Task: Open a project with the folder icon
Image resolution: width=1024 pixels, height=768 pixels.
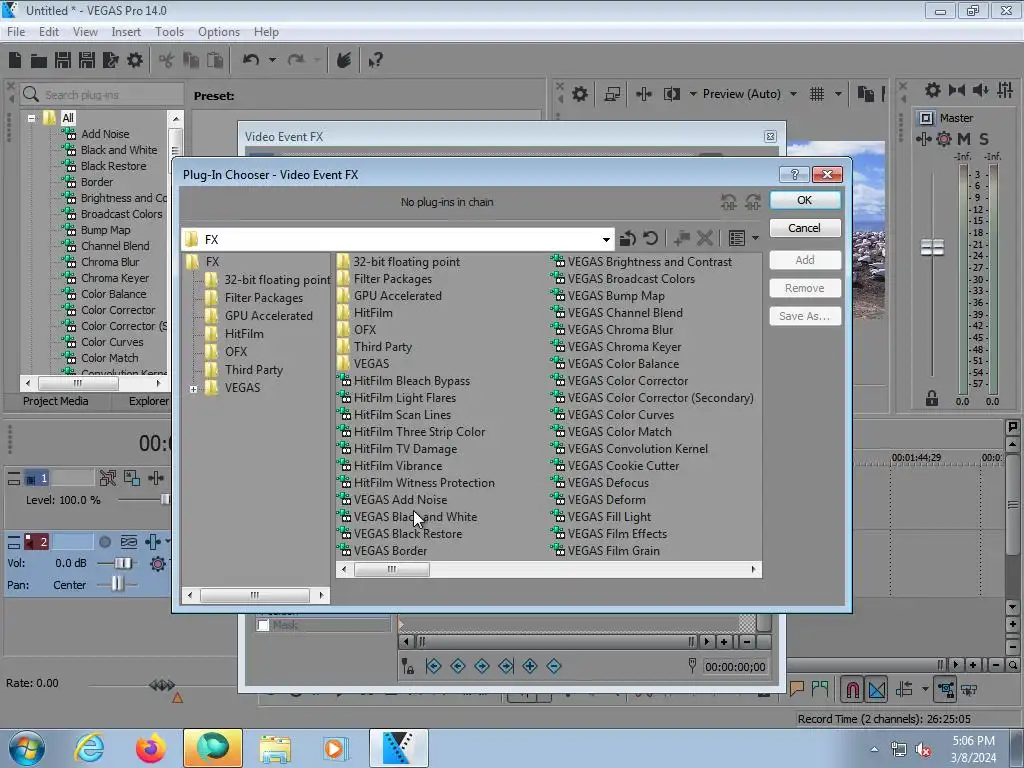Action: [x=39, y=61]
